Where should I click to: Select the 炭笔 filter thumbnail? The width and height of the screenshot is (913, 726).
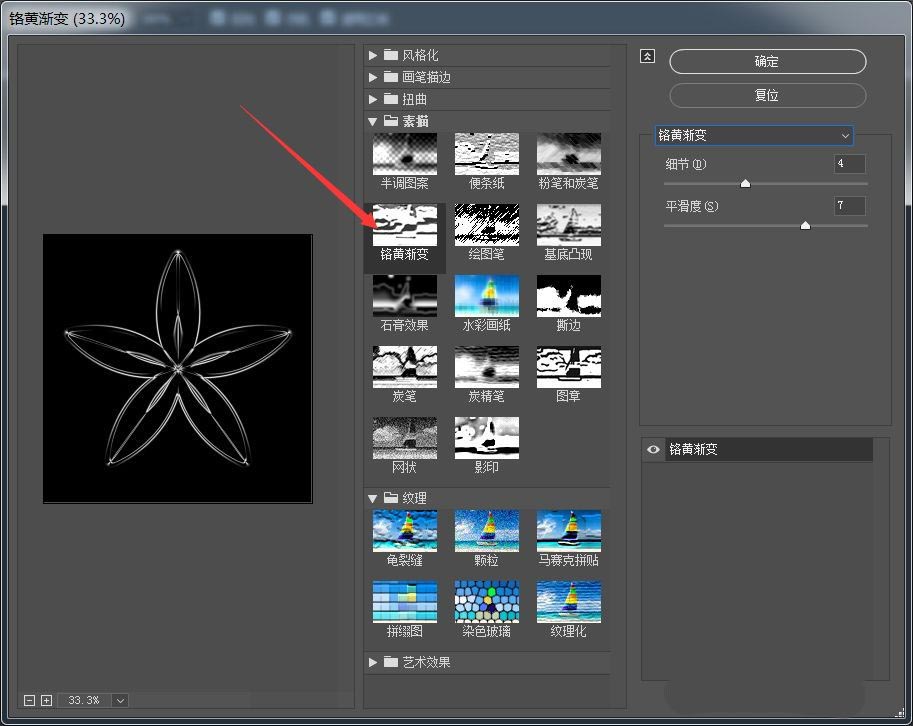pyautogui.click(x=405, y=367)
